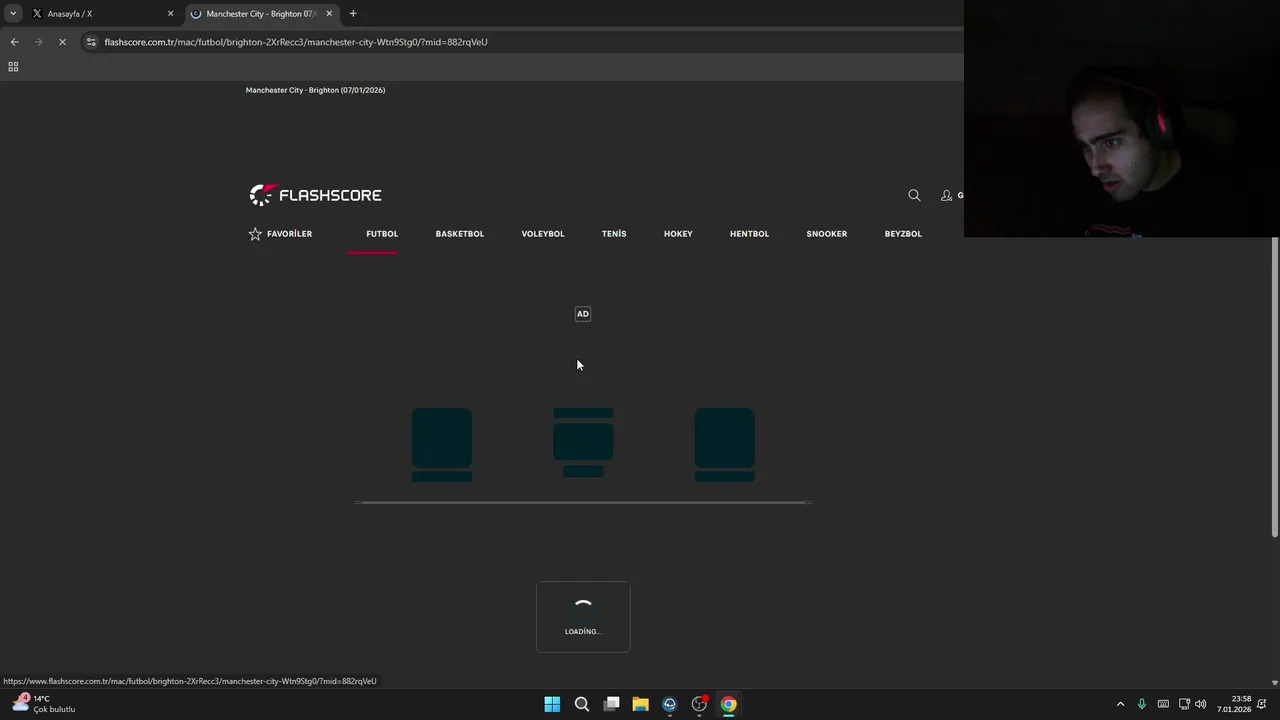
Task: Open the Hokey sport tab
Action: [678, 234]
